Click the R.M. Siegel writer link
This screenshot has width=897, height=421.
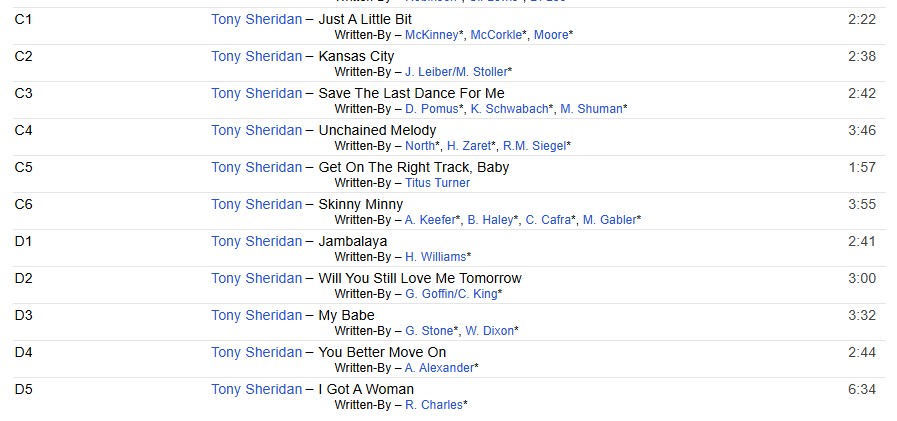(534, 146)
